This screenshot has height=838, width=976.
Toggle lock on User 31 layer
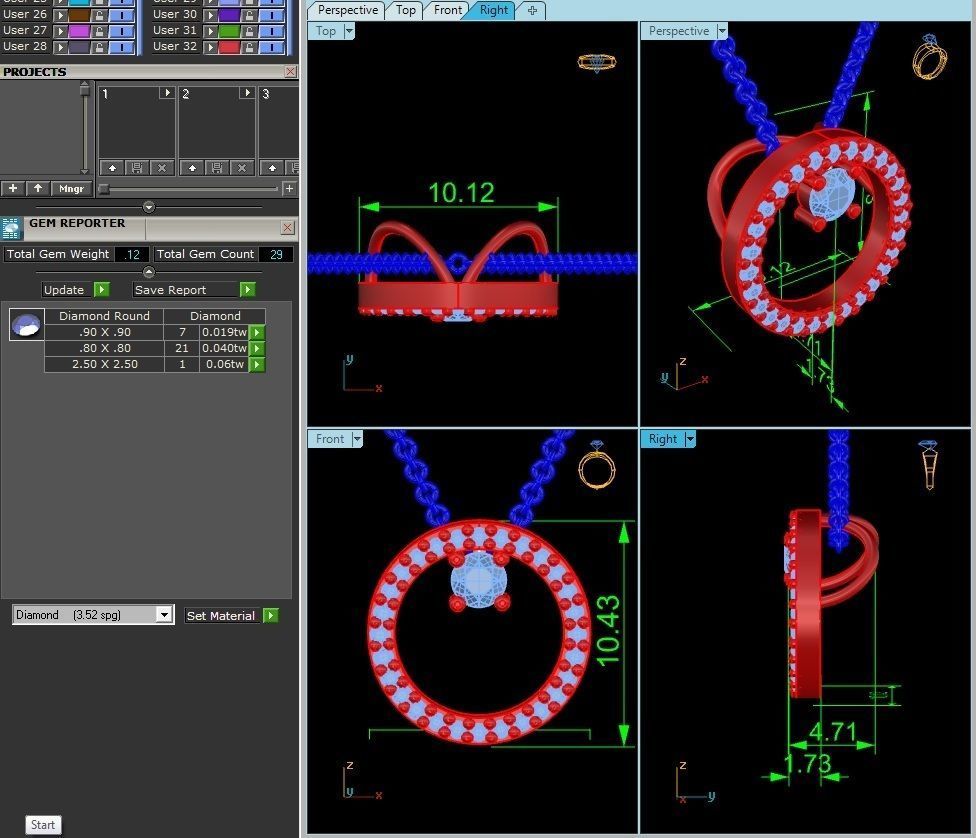click(x=249, y=31)
